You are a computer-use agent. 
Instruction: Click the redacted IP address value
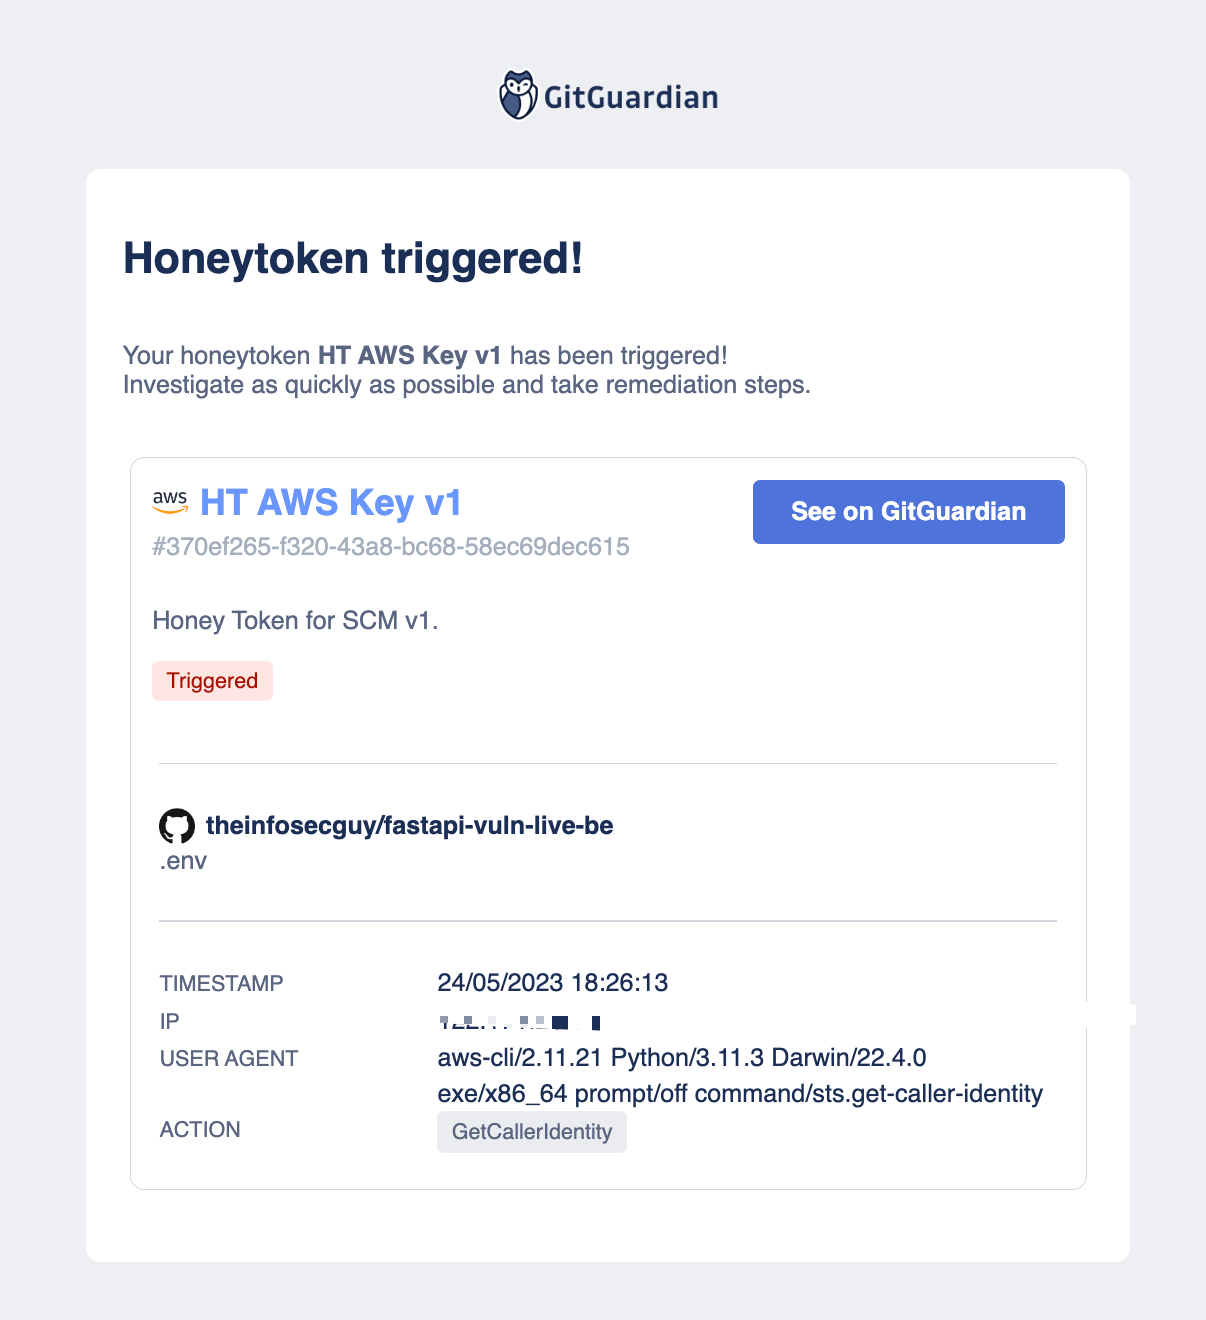[520, 1022]
